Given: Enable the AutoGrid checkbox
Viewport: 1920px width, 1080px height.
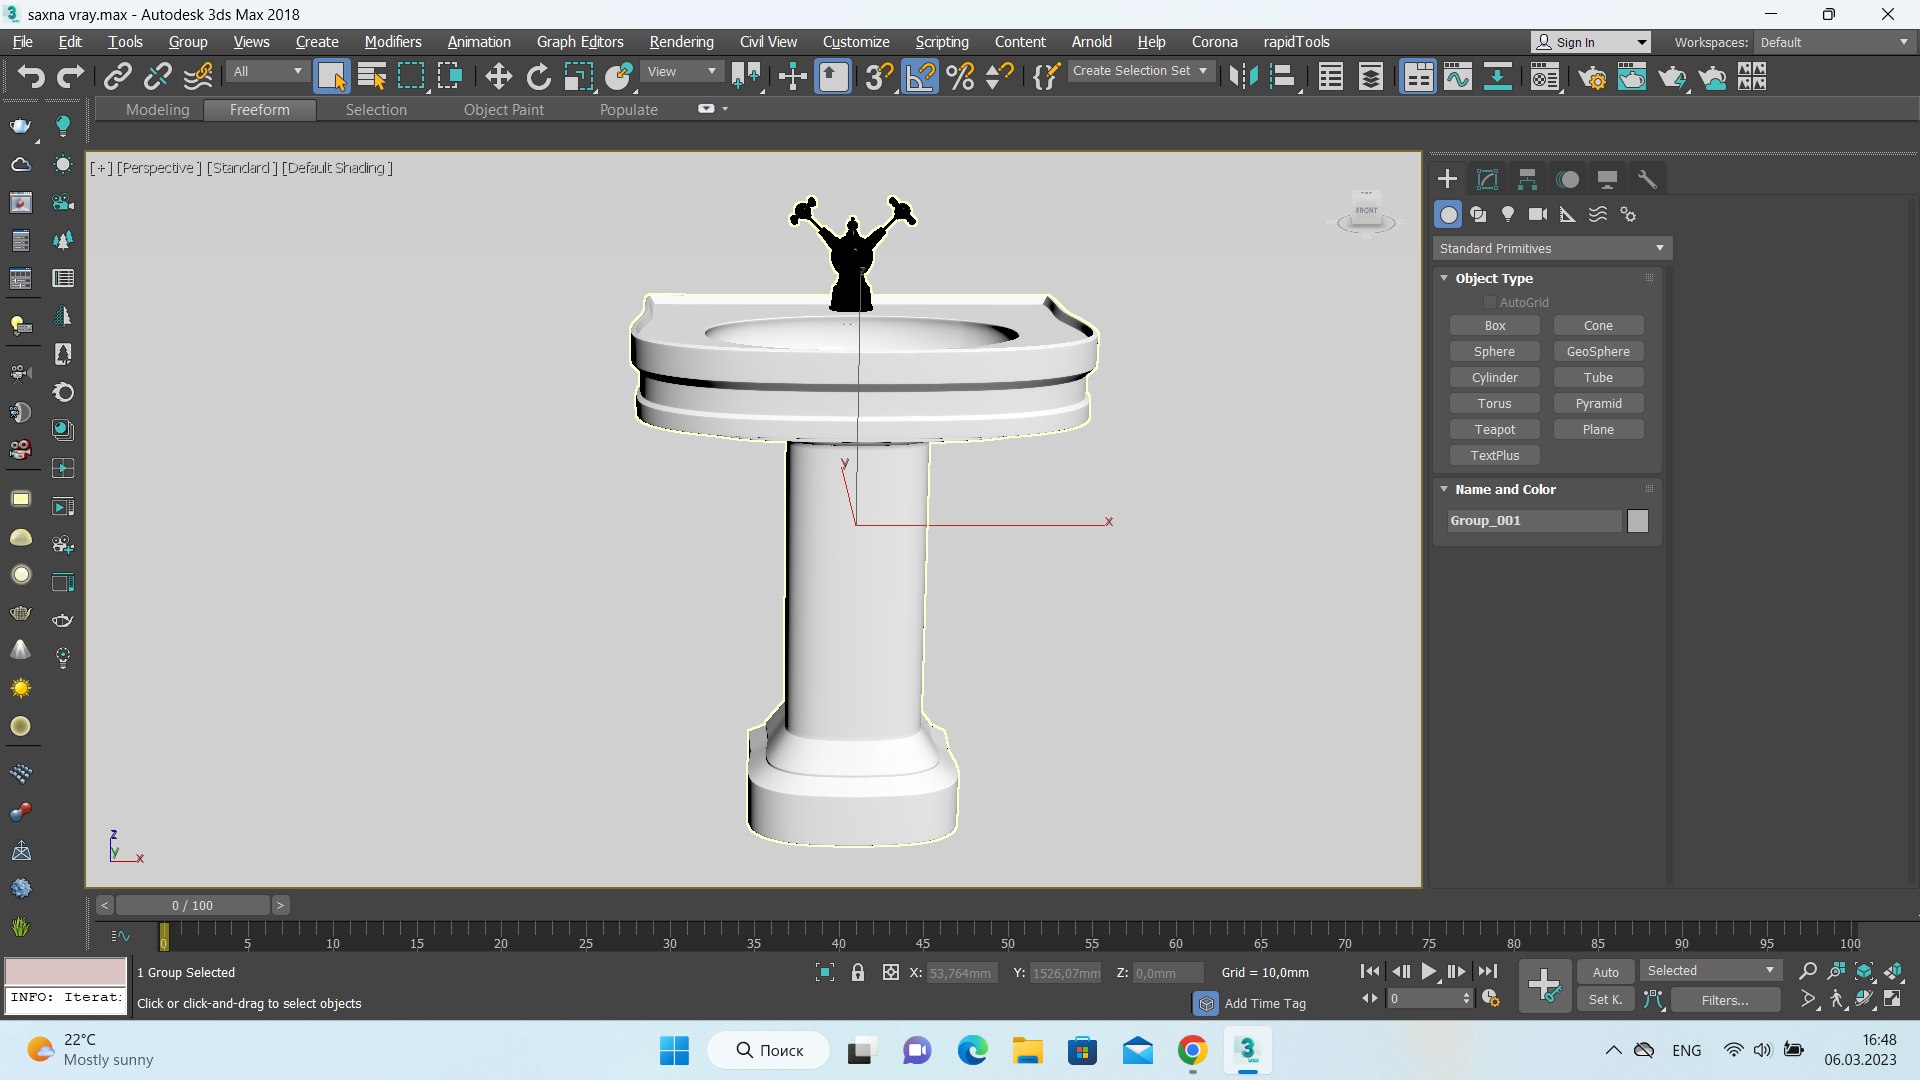Looking at the screenshot, I should coord(1489,302).
